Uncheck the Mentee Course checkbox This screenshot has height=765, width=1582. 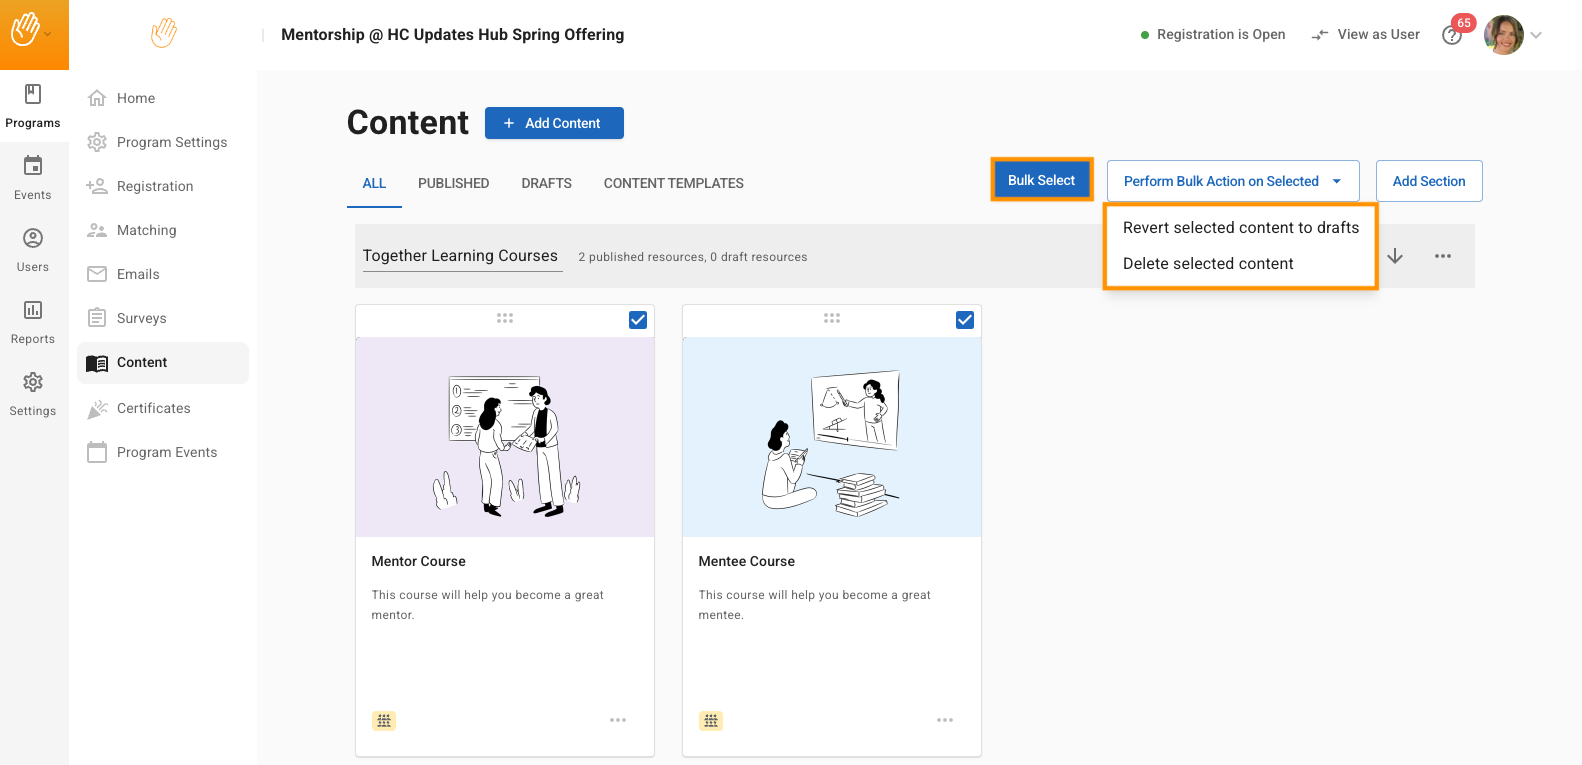click(965, 320)
